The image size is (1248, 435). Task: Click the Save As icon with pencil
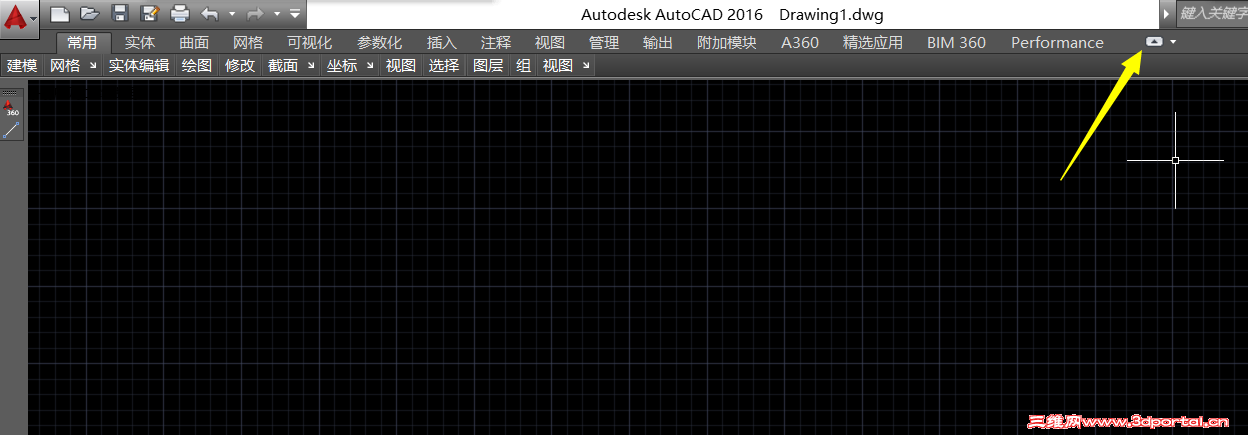tap(150, 14)
